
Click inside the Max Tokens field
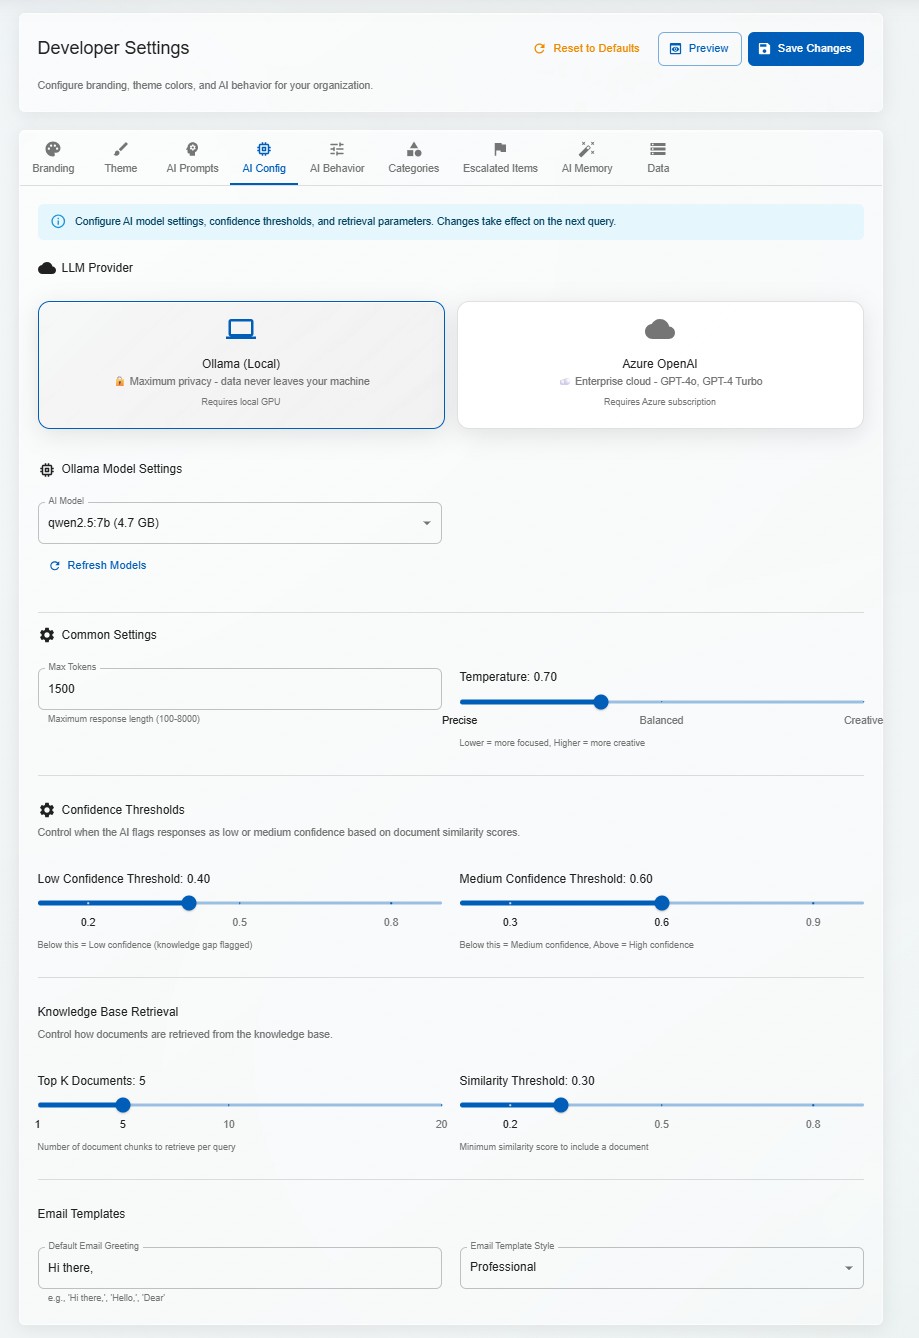pos(240,688)
